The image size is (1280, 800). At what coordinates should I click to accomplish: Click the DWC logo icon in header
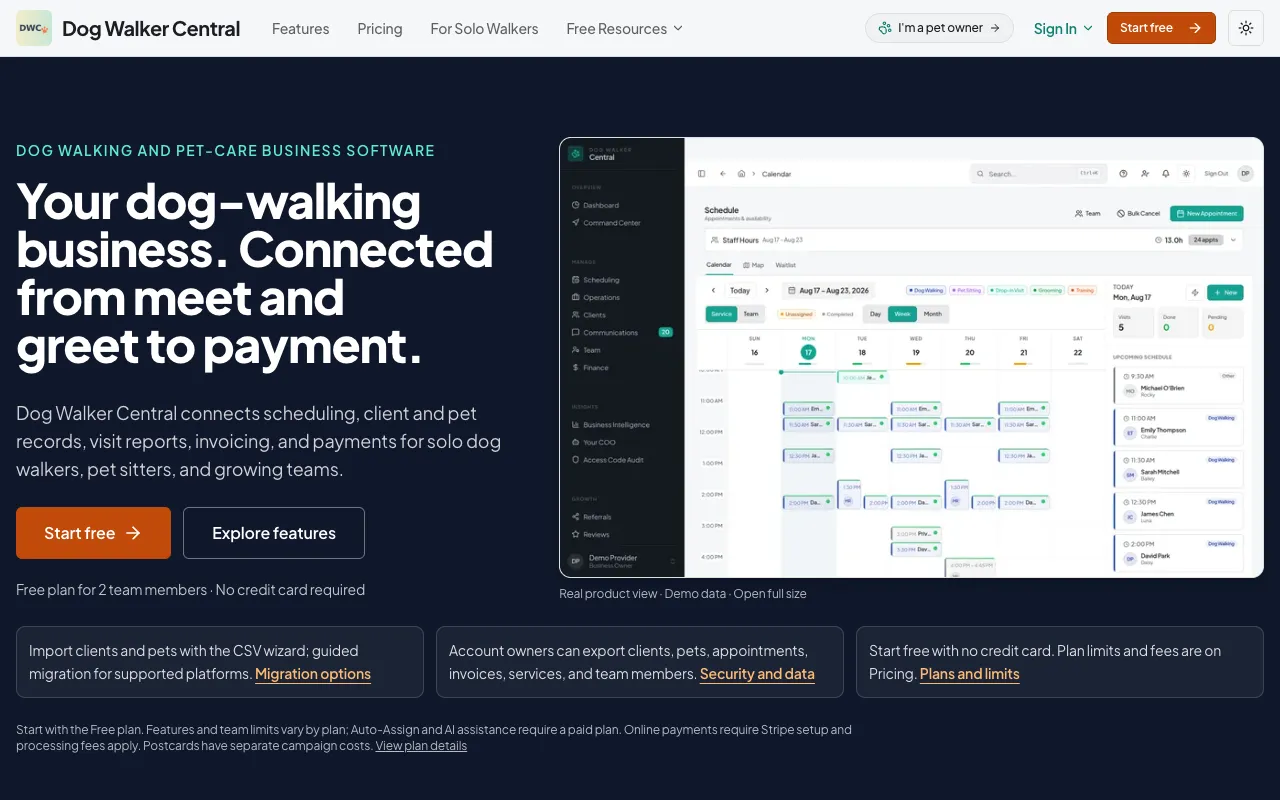[34, 28]
